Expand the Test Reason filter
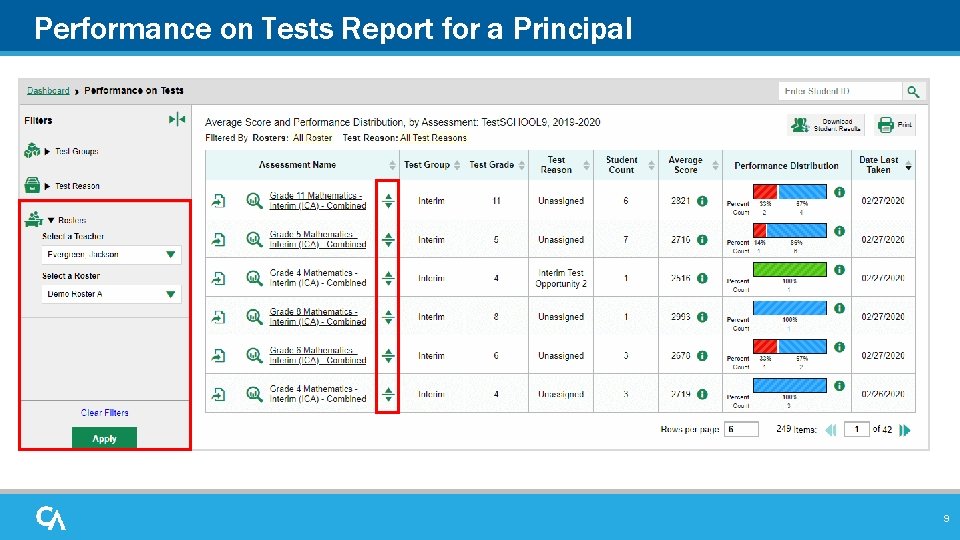This screenshot has width=960, height=540. [47, 186]
